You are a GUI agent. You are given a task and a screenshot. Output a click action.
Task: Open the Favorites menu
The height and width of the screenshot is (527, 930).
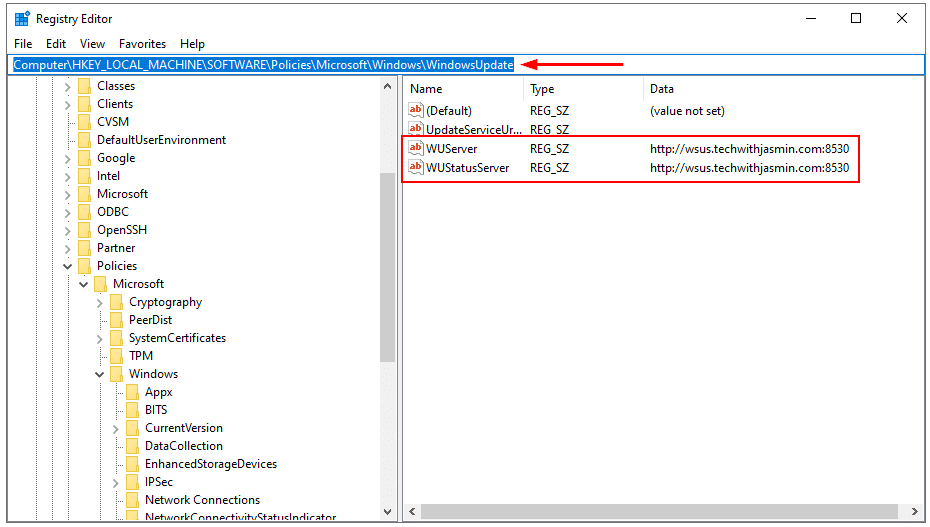(x=142, y=44)
